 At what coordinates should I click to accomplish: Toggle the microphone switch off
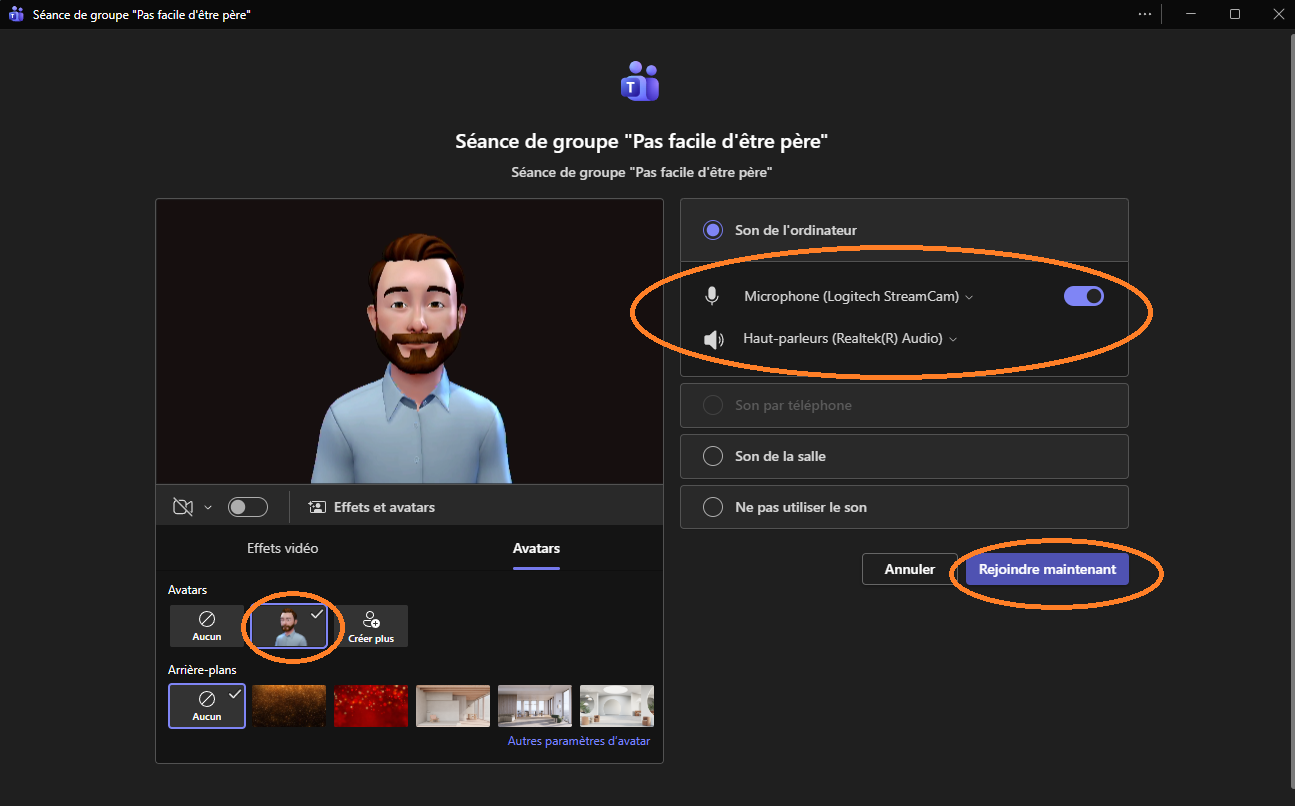pos(1083,296)
